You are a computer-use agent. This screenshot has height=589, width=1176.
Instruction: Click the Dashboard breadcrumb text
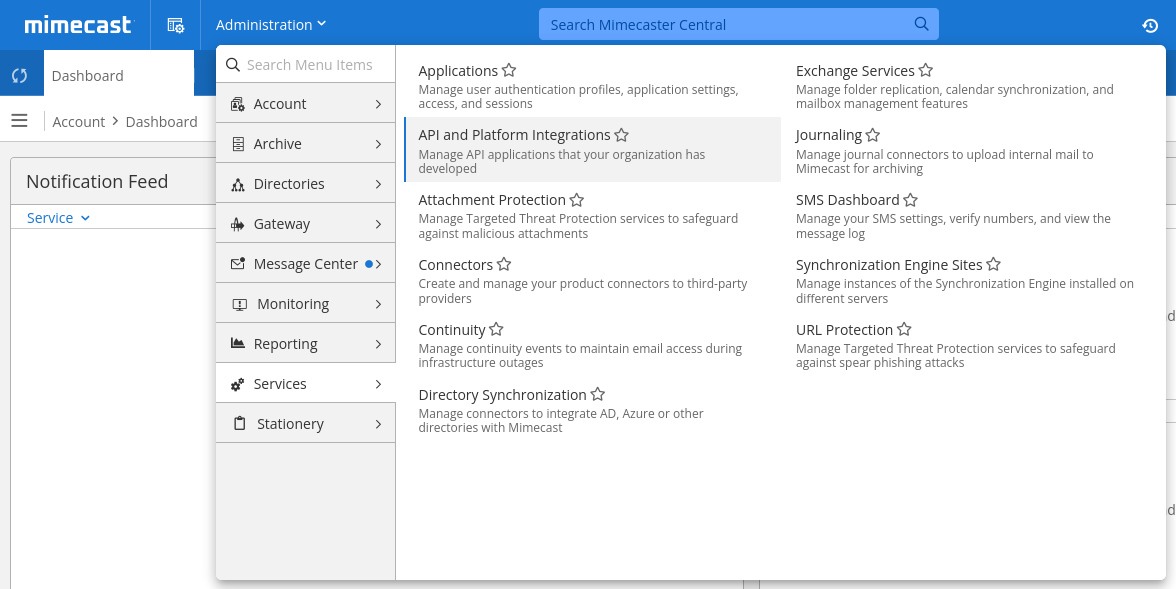click(x=161, y=122)
